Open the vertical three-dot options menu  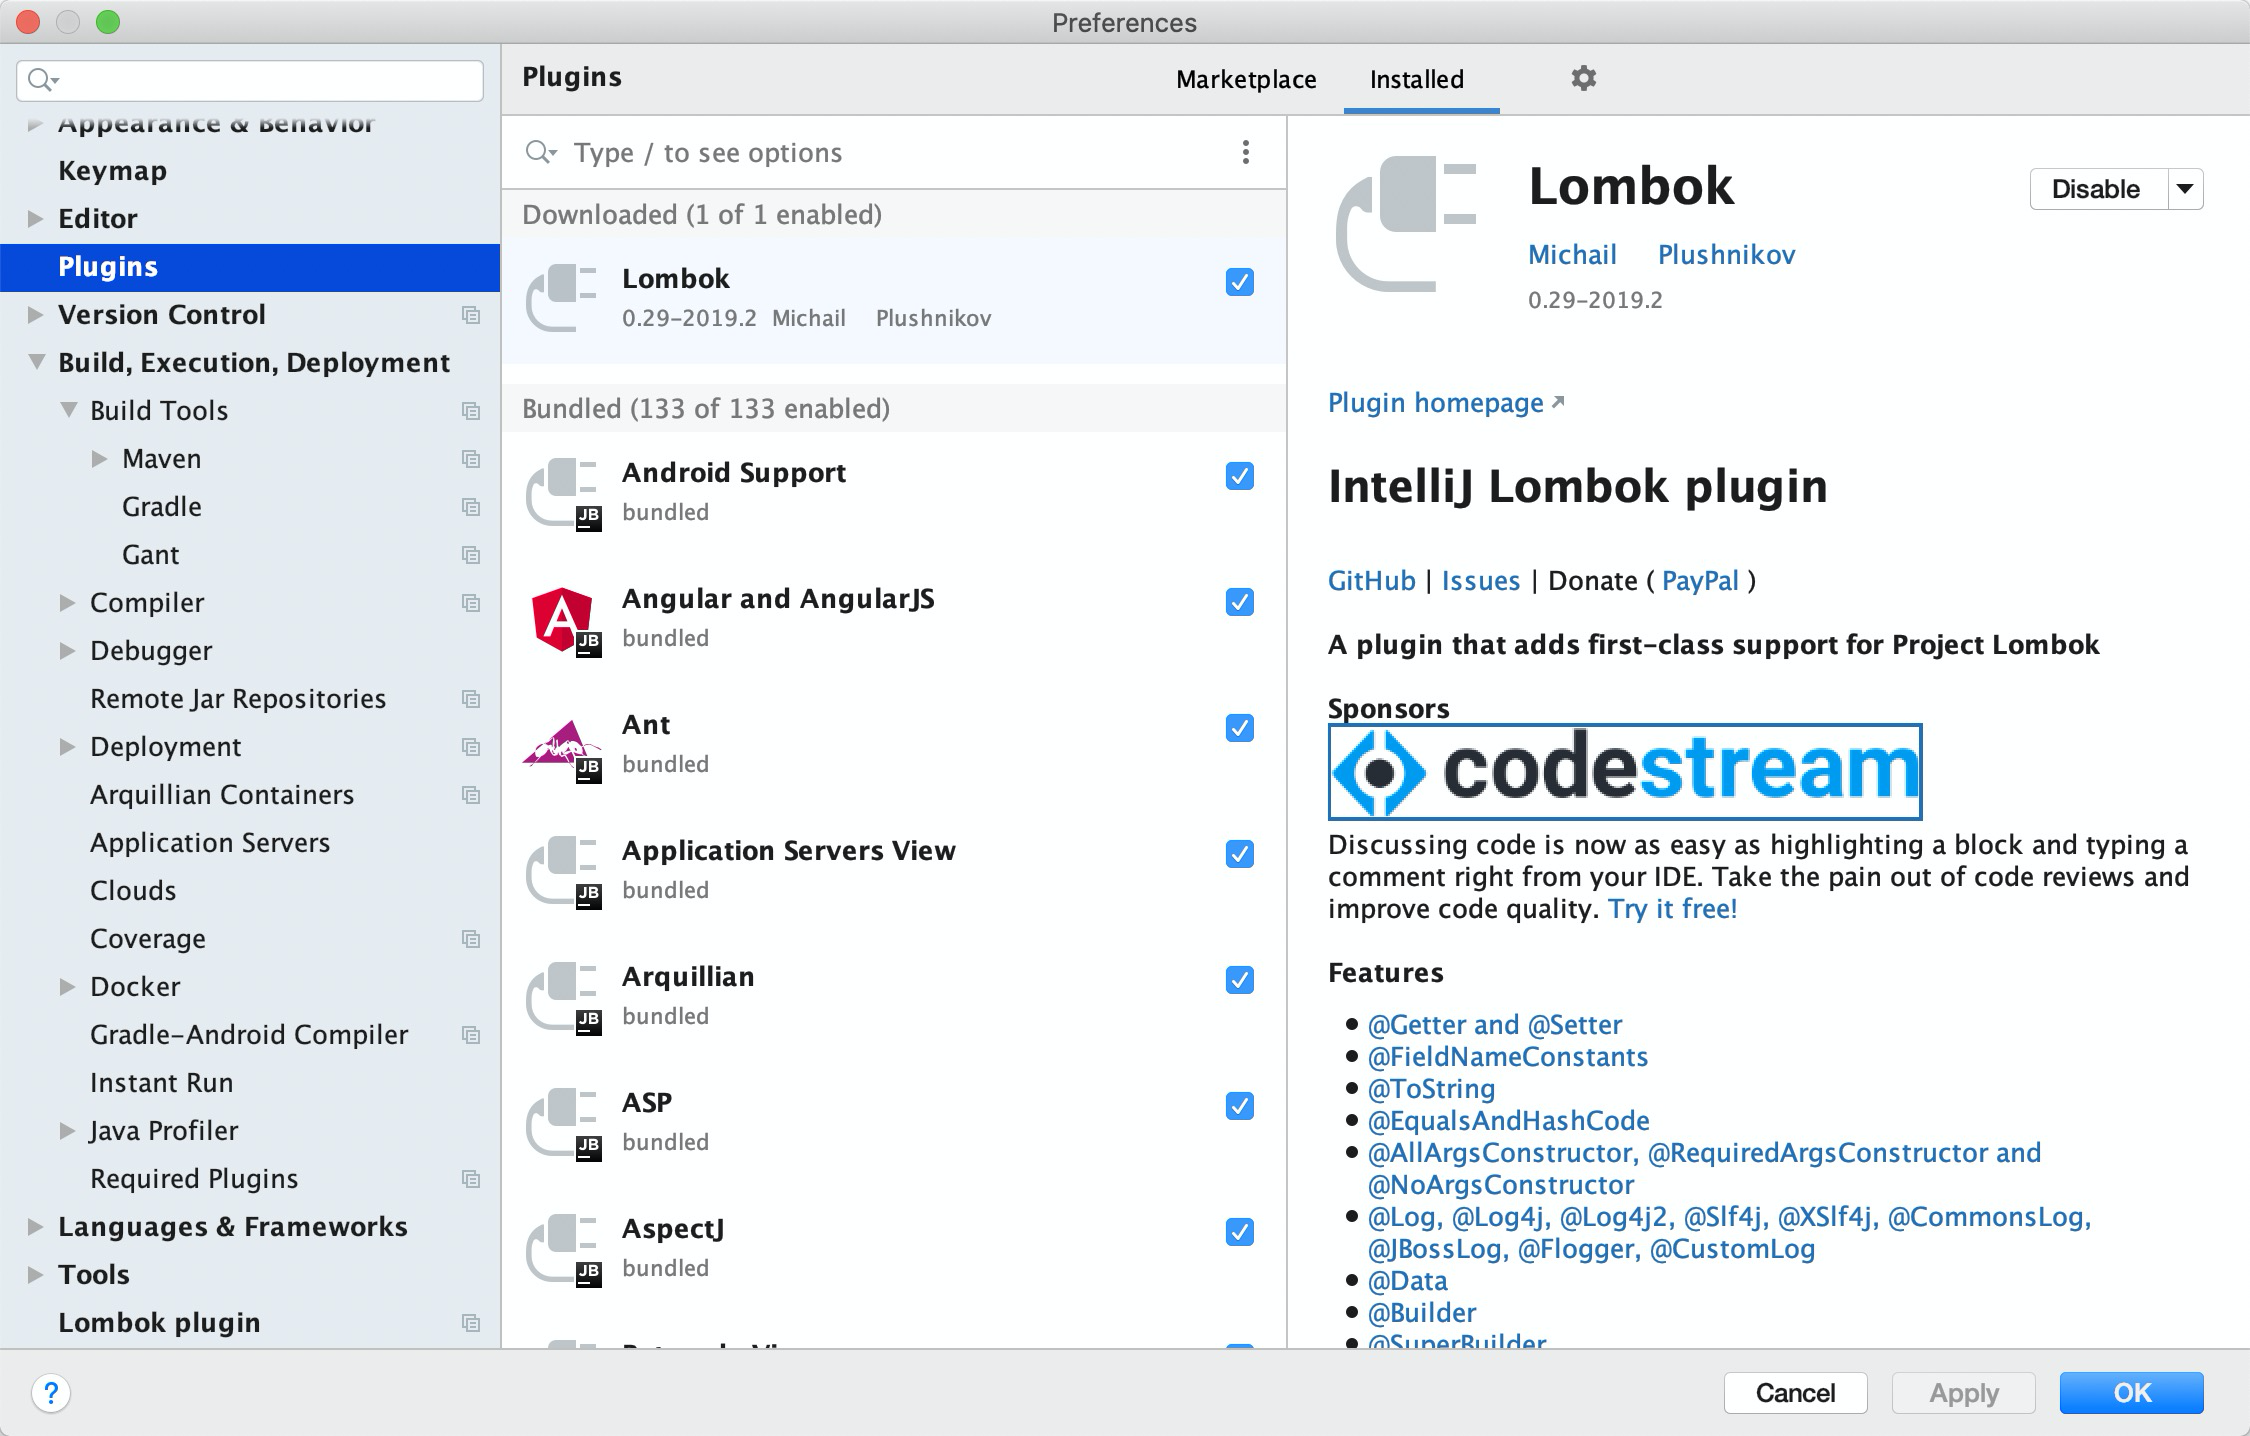[1245, 152]
